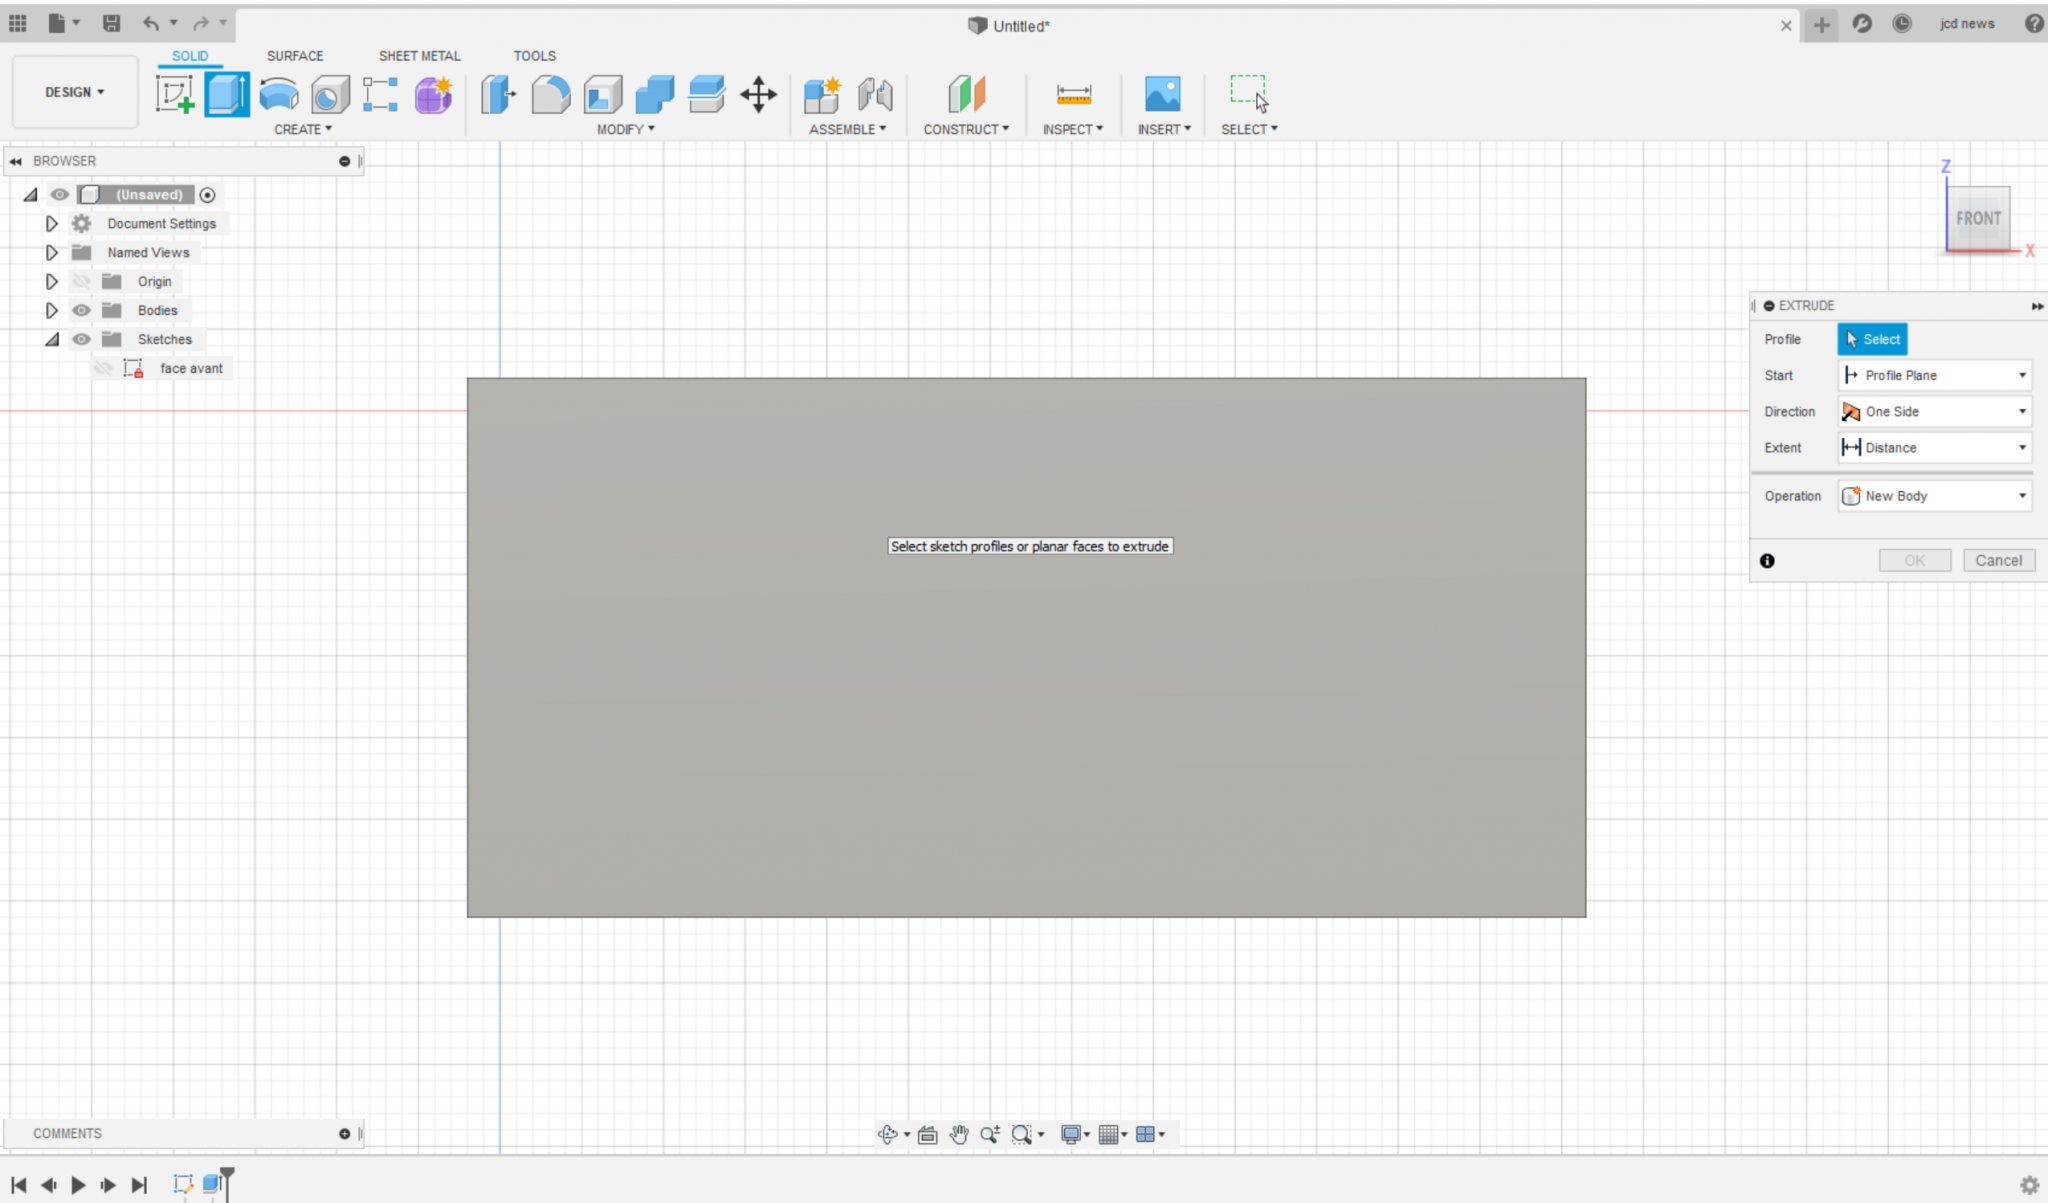
Task: Activate the Fillet tool in Modify
Action: pos(550,95)
